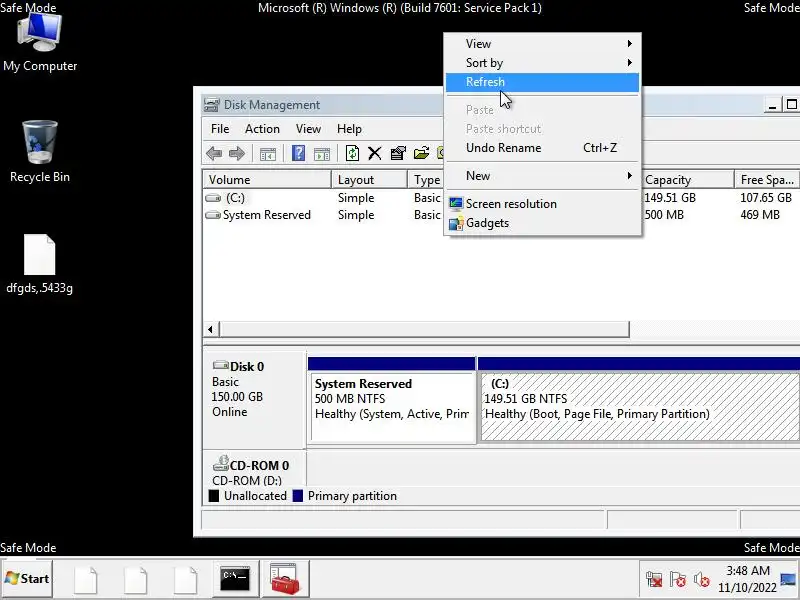Screen dimensions: 800x600
Task: Choose Screen resolution from context menu
Action: click(542, 204)
